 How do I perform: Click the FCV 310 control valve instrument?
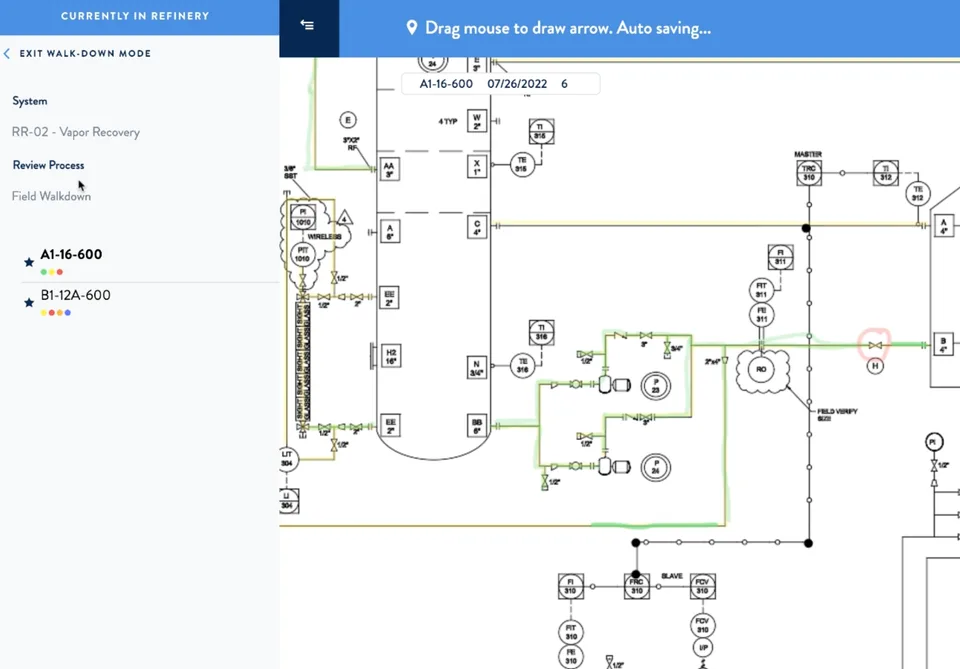[x=702, y=586]
